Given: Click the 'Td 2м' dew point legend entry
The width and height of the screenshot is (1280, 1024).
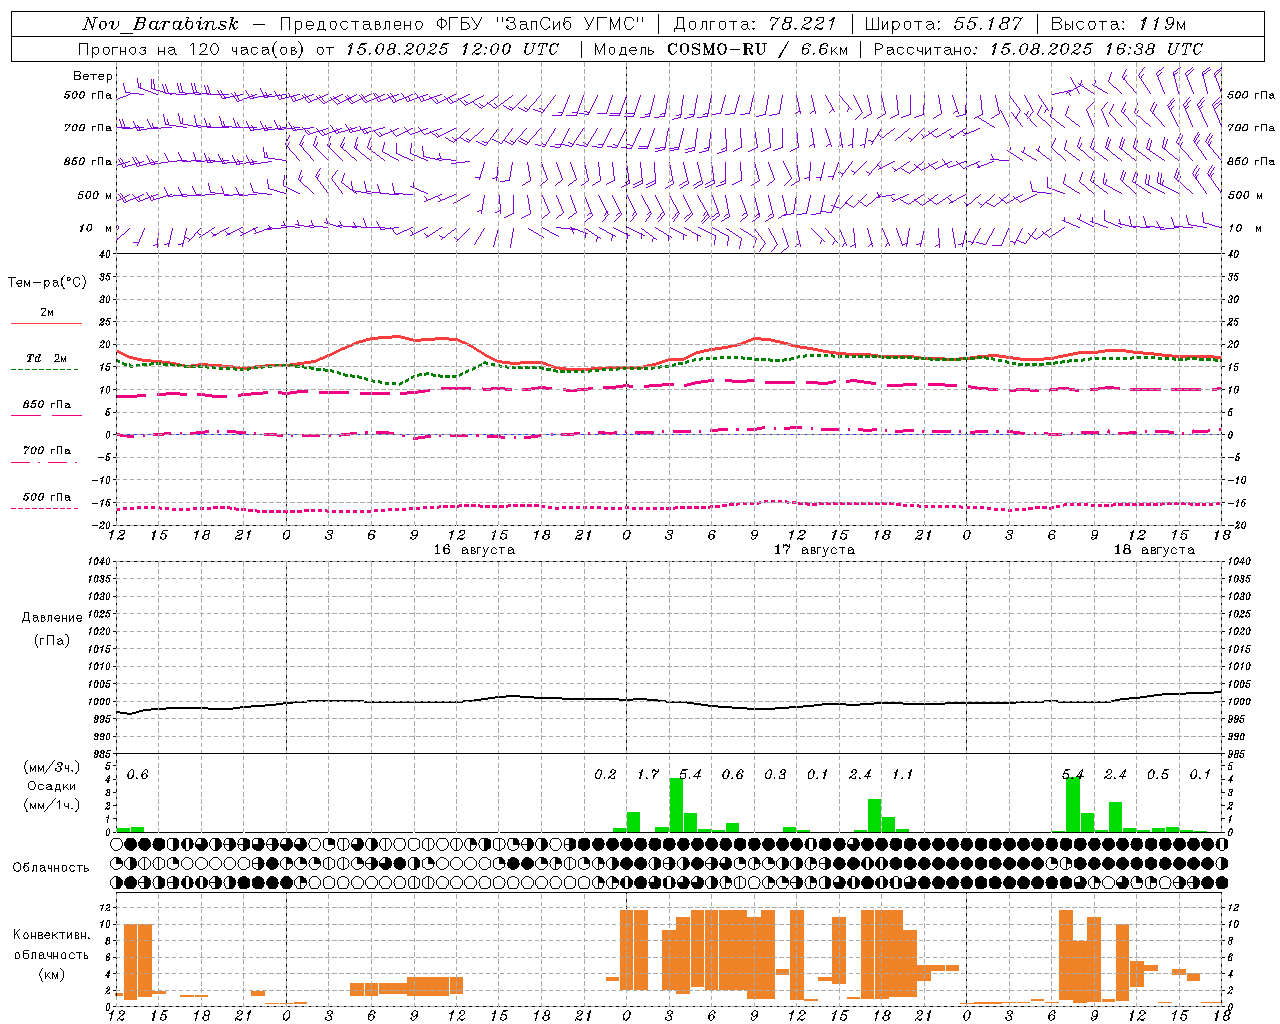Looking at the screenshot, I should click(x=46, y=358).
